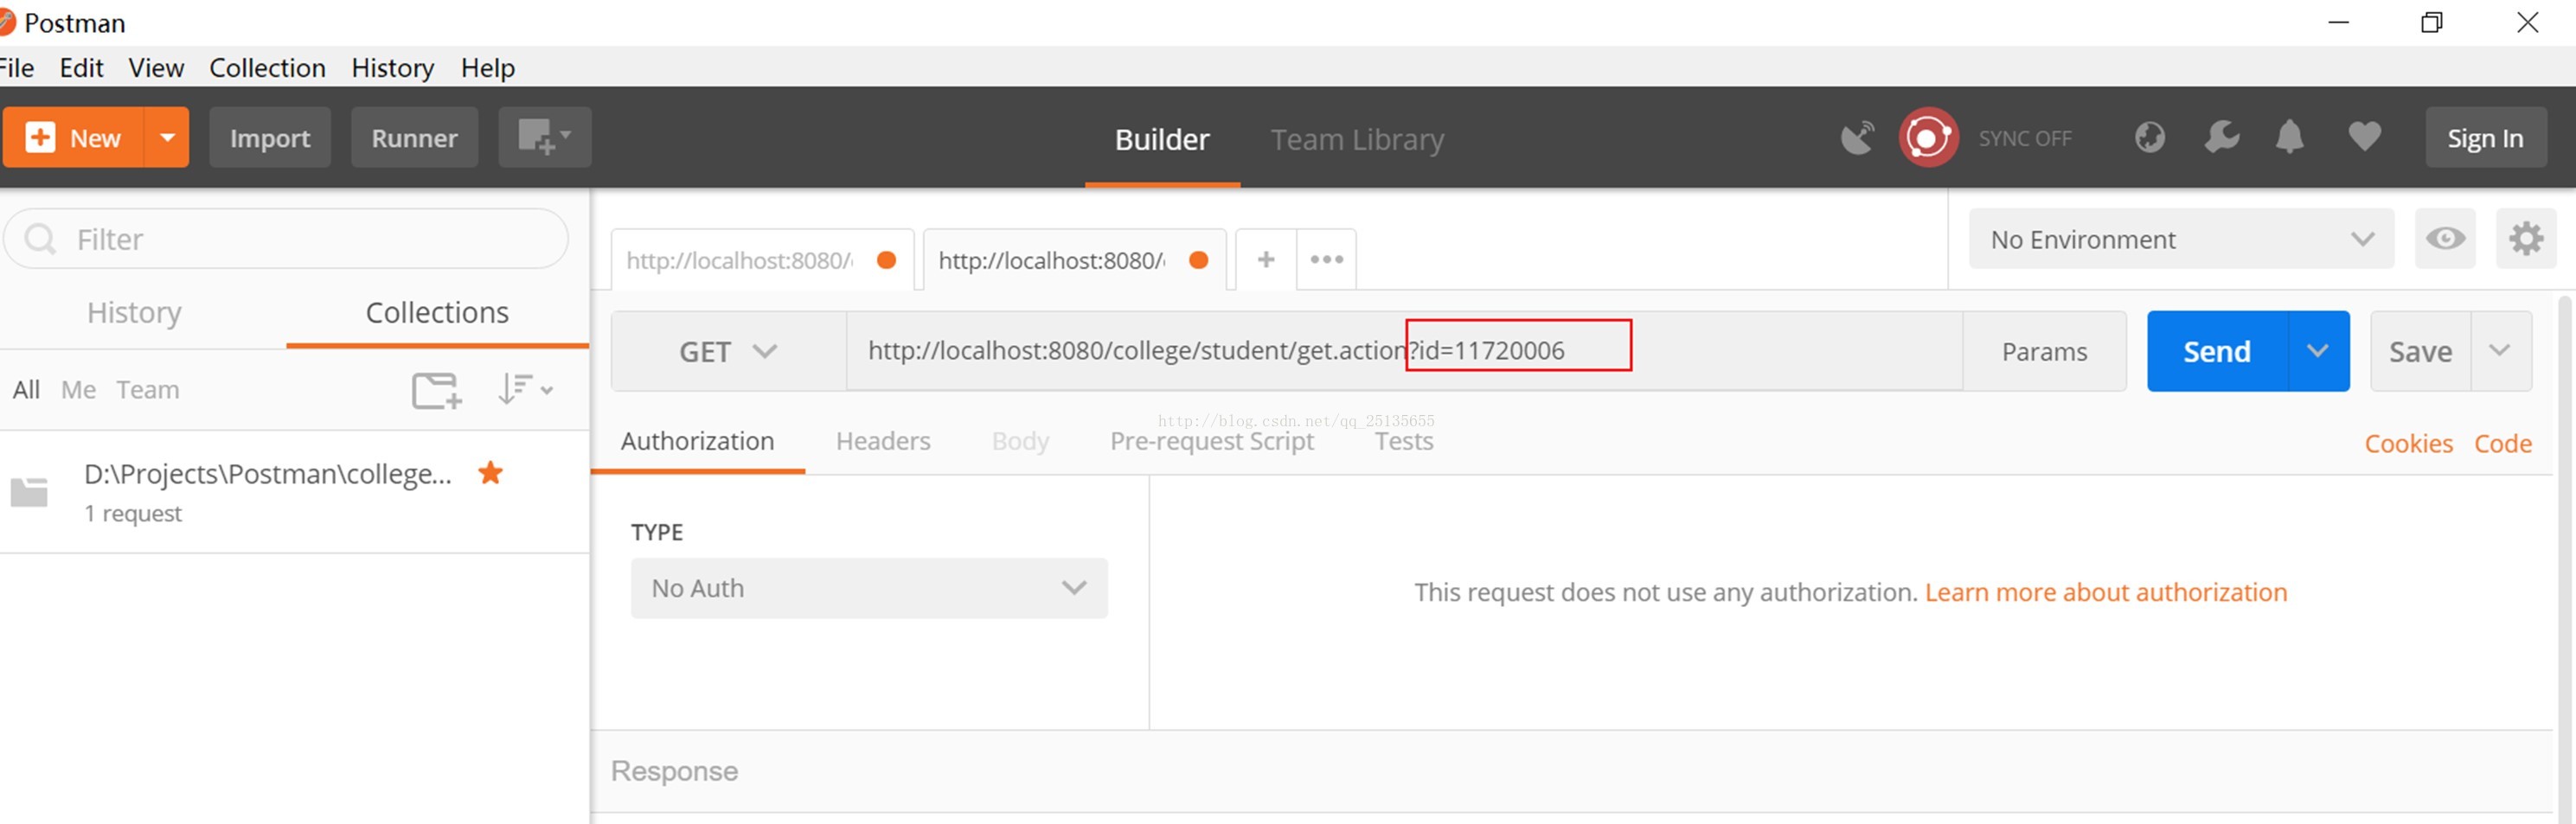Filter collections by Me
Viewport: 2576px width, 824px height.
pos(78,389)
